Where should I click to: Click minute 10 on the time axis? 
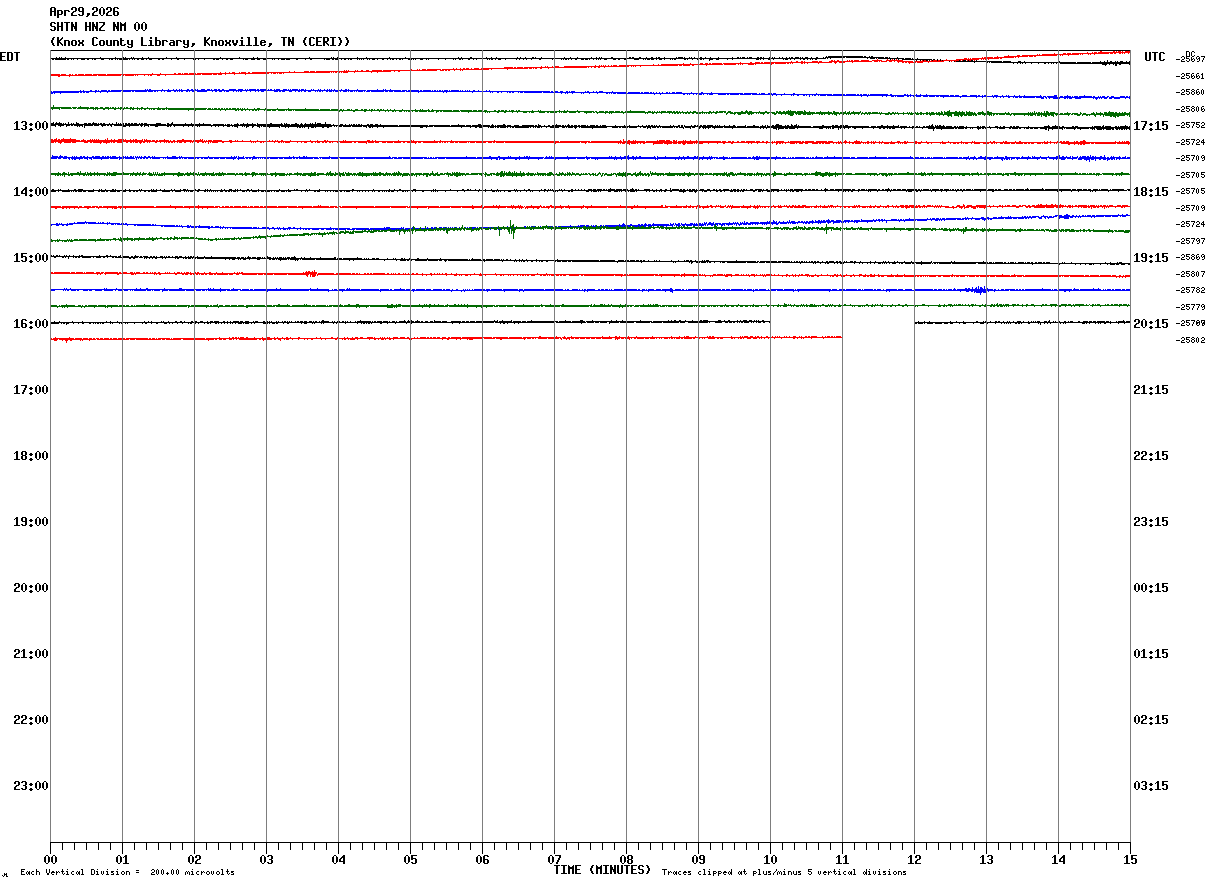tap(770, 860)
